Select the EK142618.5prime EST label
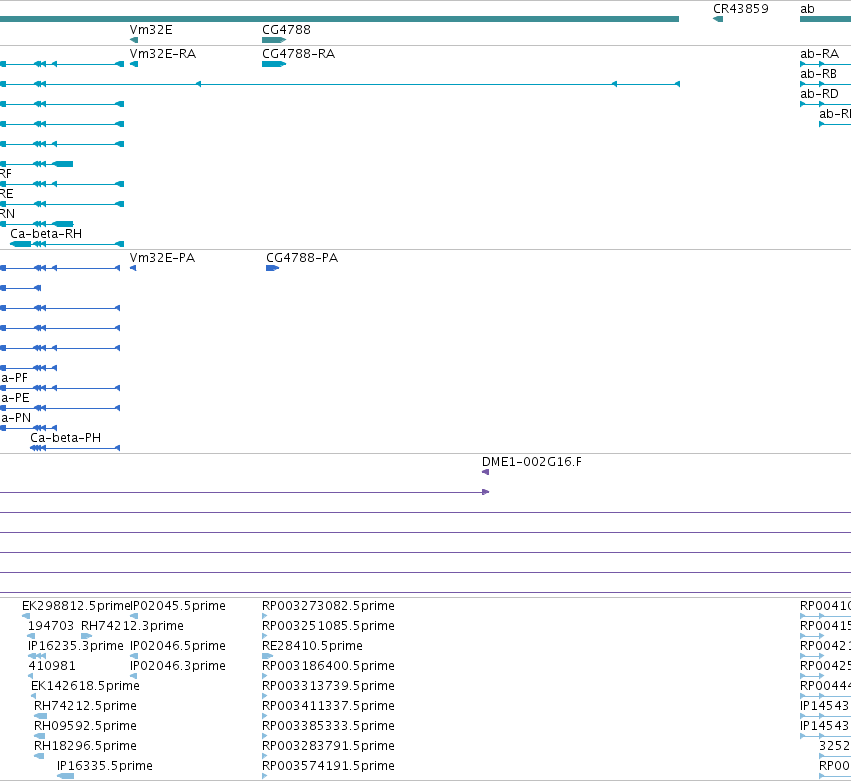The width and height of the screenshot is (851, 781). pos(85,686)
